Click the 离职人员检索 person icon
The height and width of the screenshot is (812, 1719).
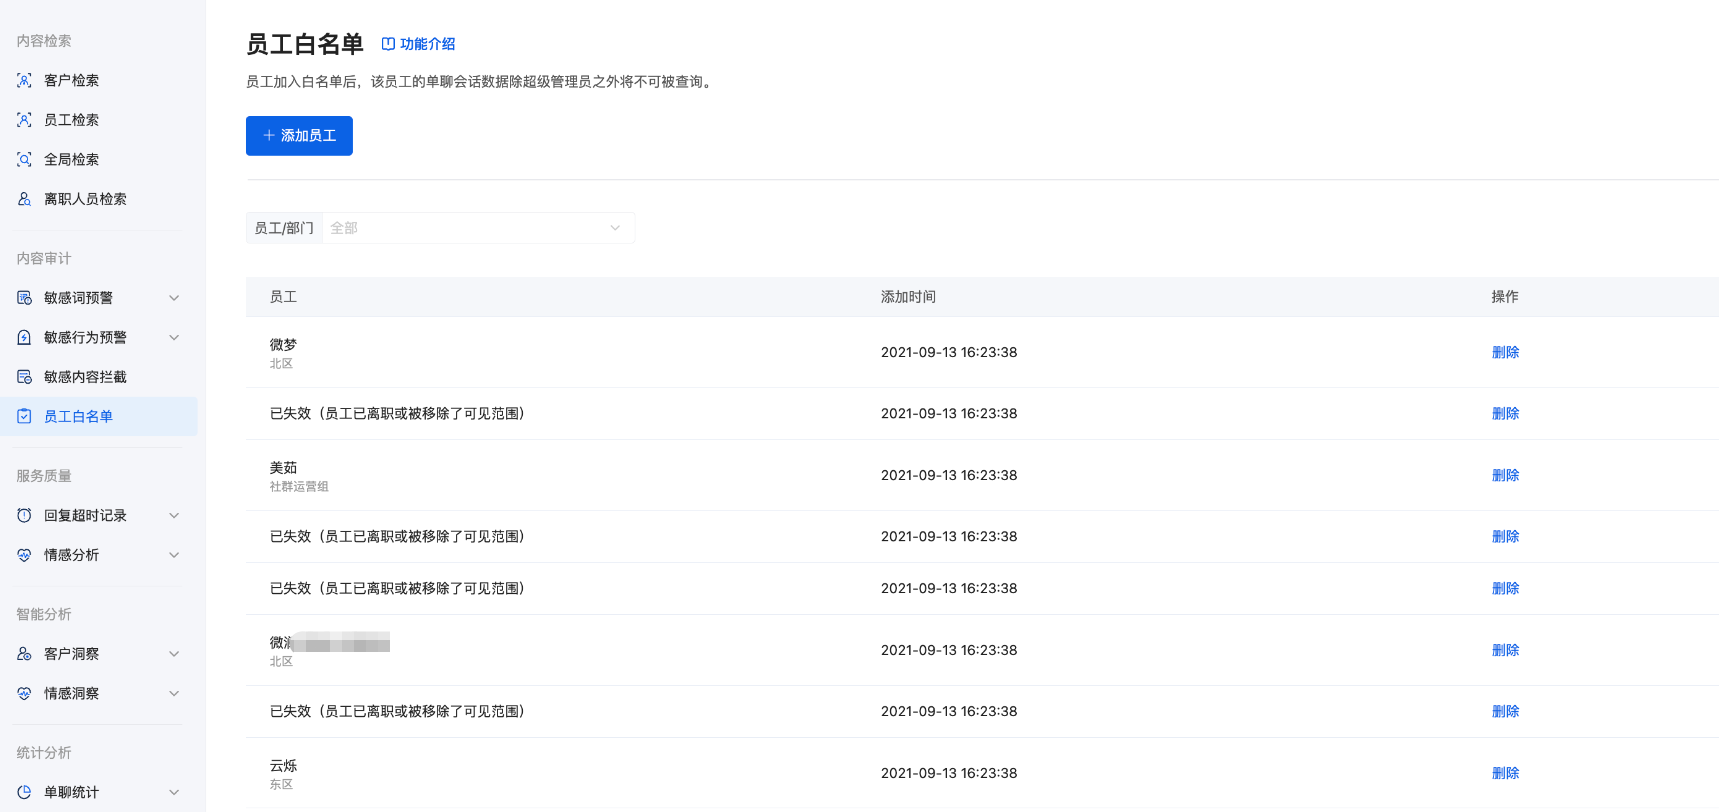[24, 199]
